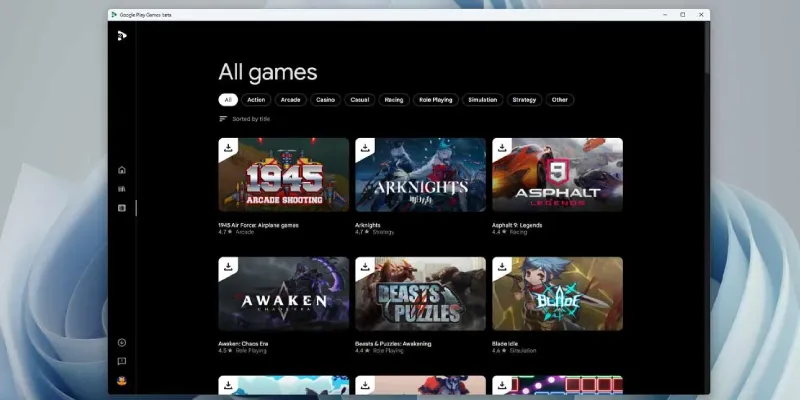Click the install icon on Awaken card
The image size is (800, 400).
tap(228, 267)
